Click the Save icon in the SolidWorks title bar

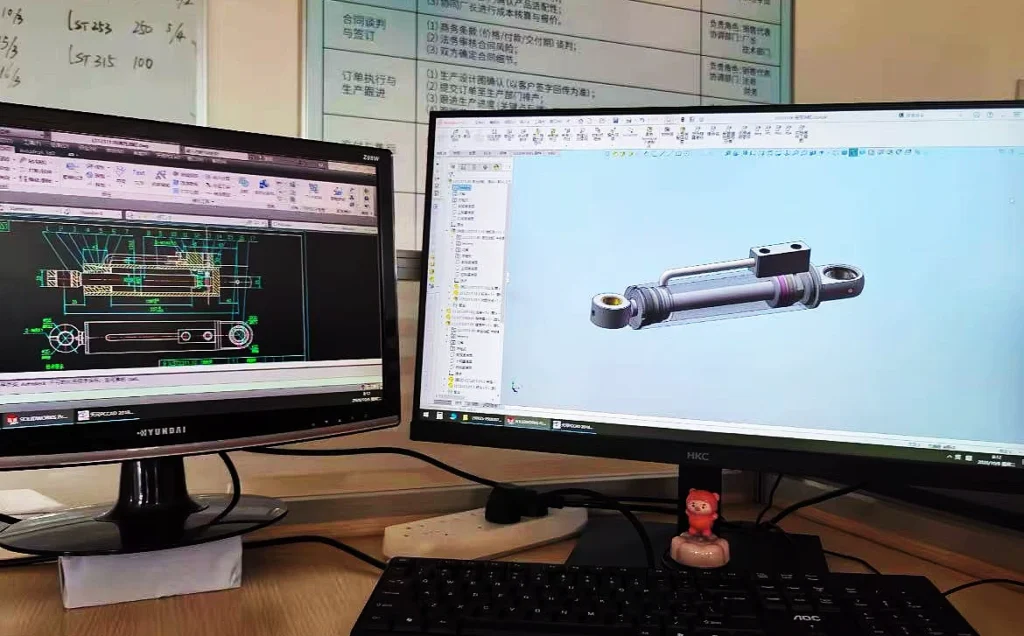[x=615, y=120]
